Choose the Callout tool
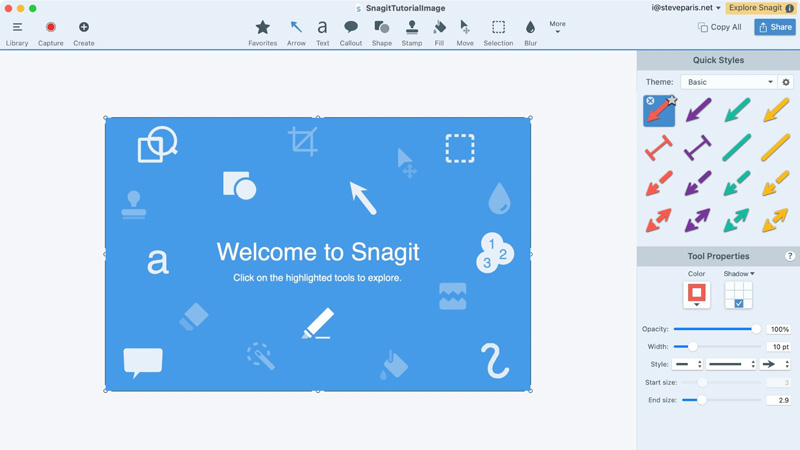Viewport: 800px width, 450px height. tap(351, 34)
